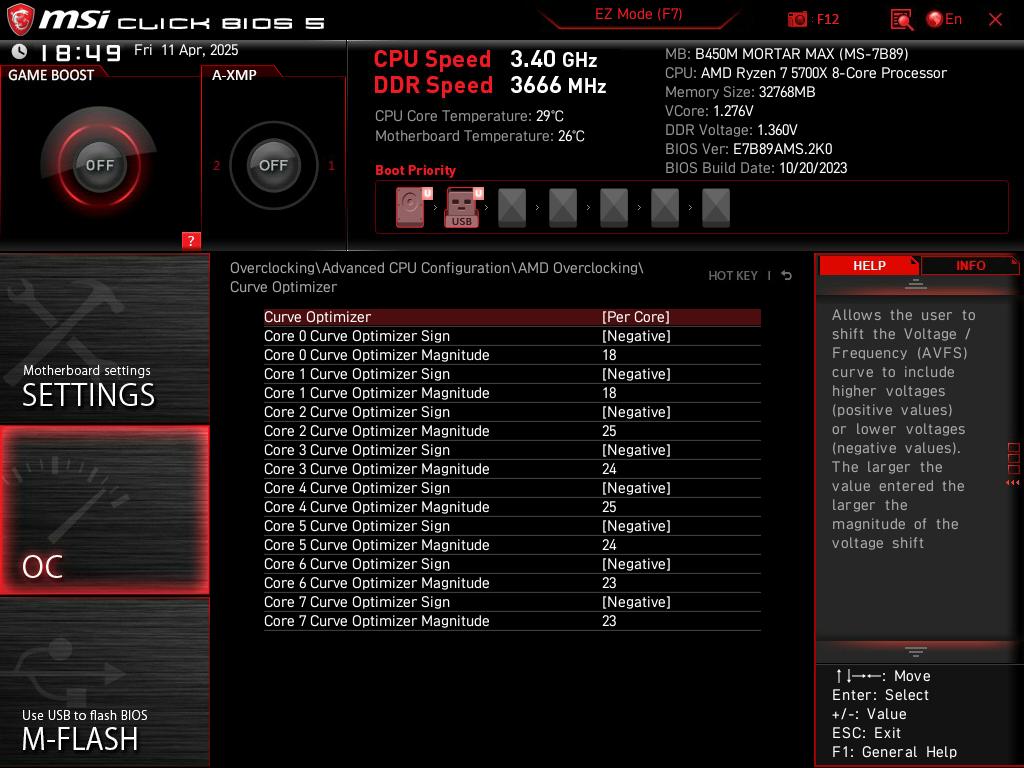Screen dimensions: 1024x768
Task: Take a screenshot with the F12 camera icon
Action: (797, 20)
